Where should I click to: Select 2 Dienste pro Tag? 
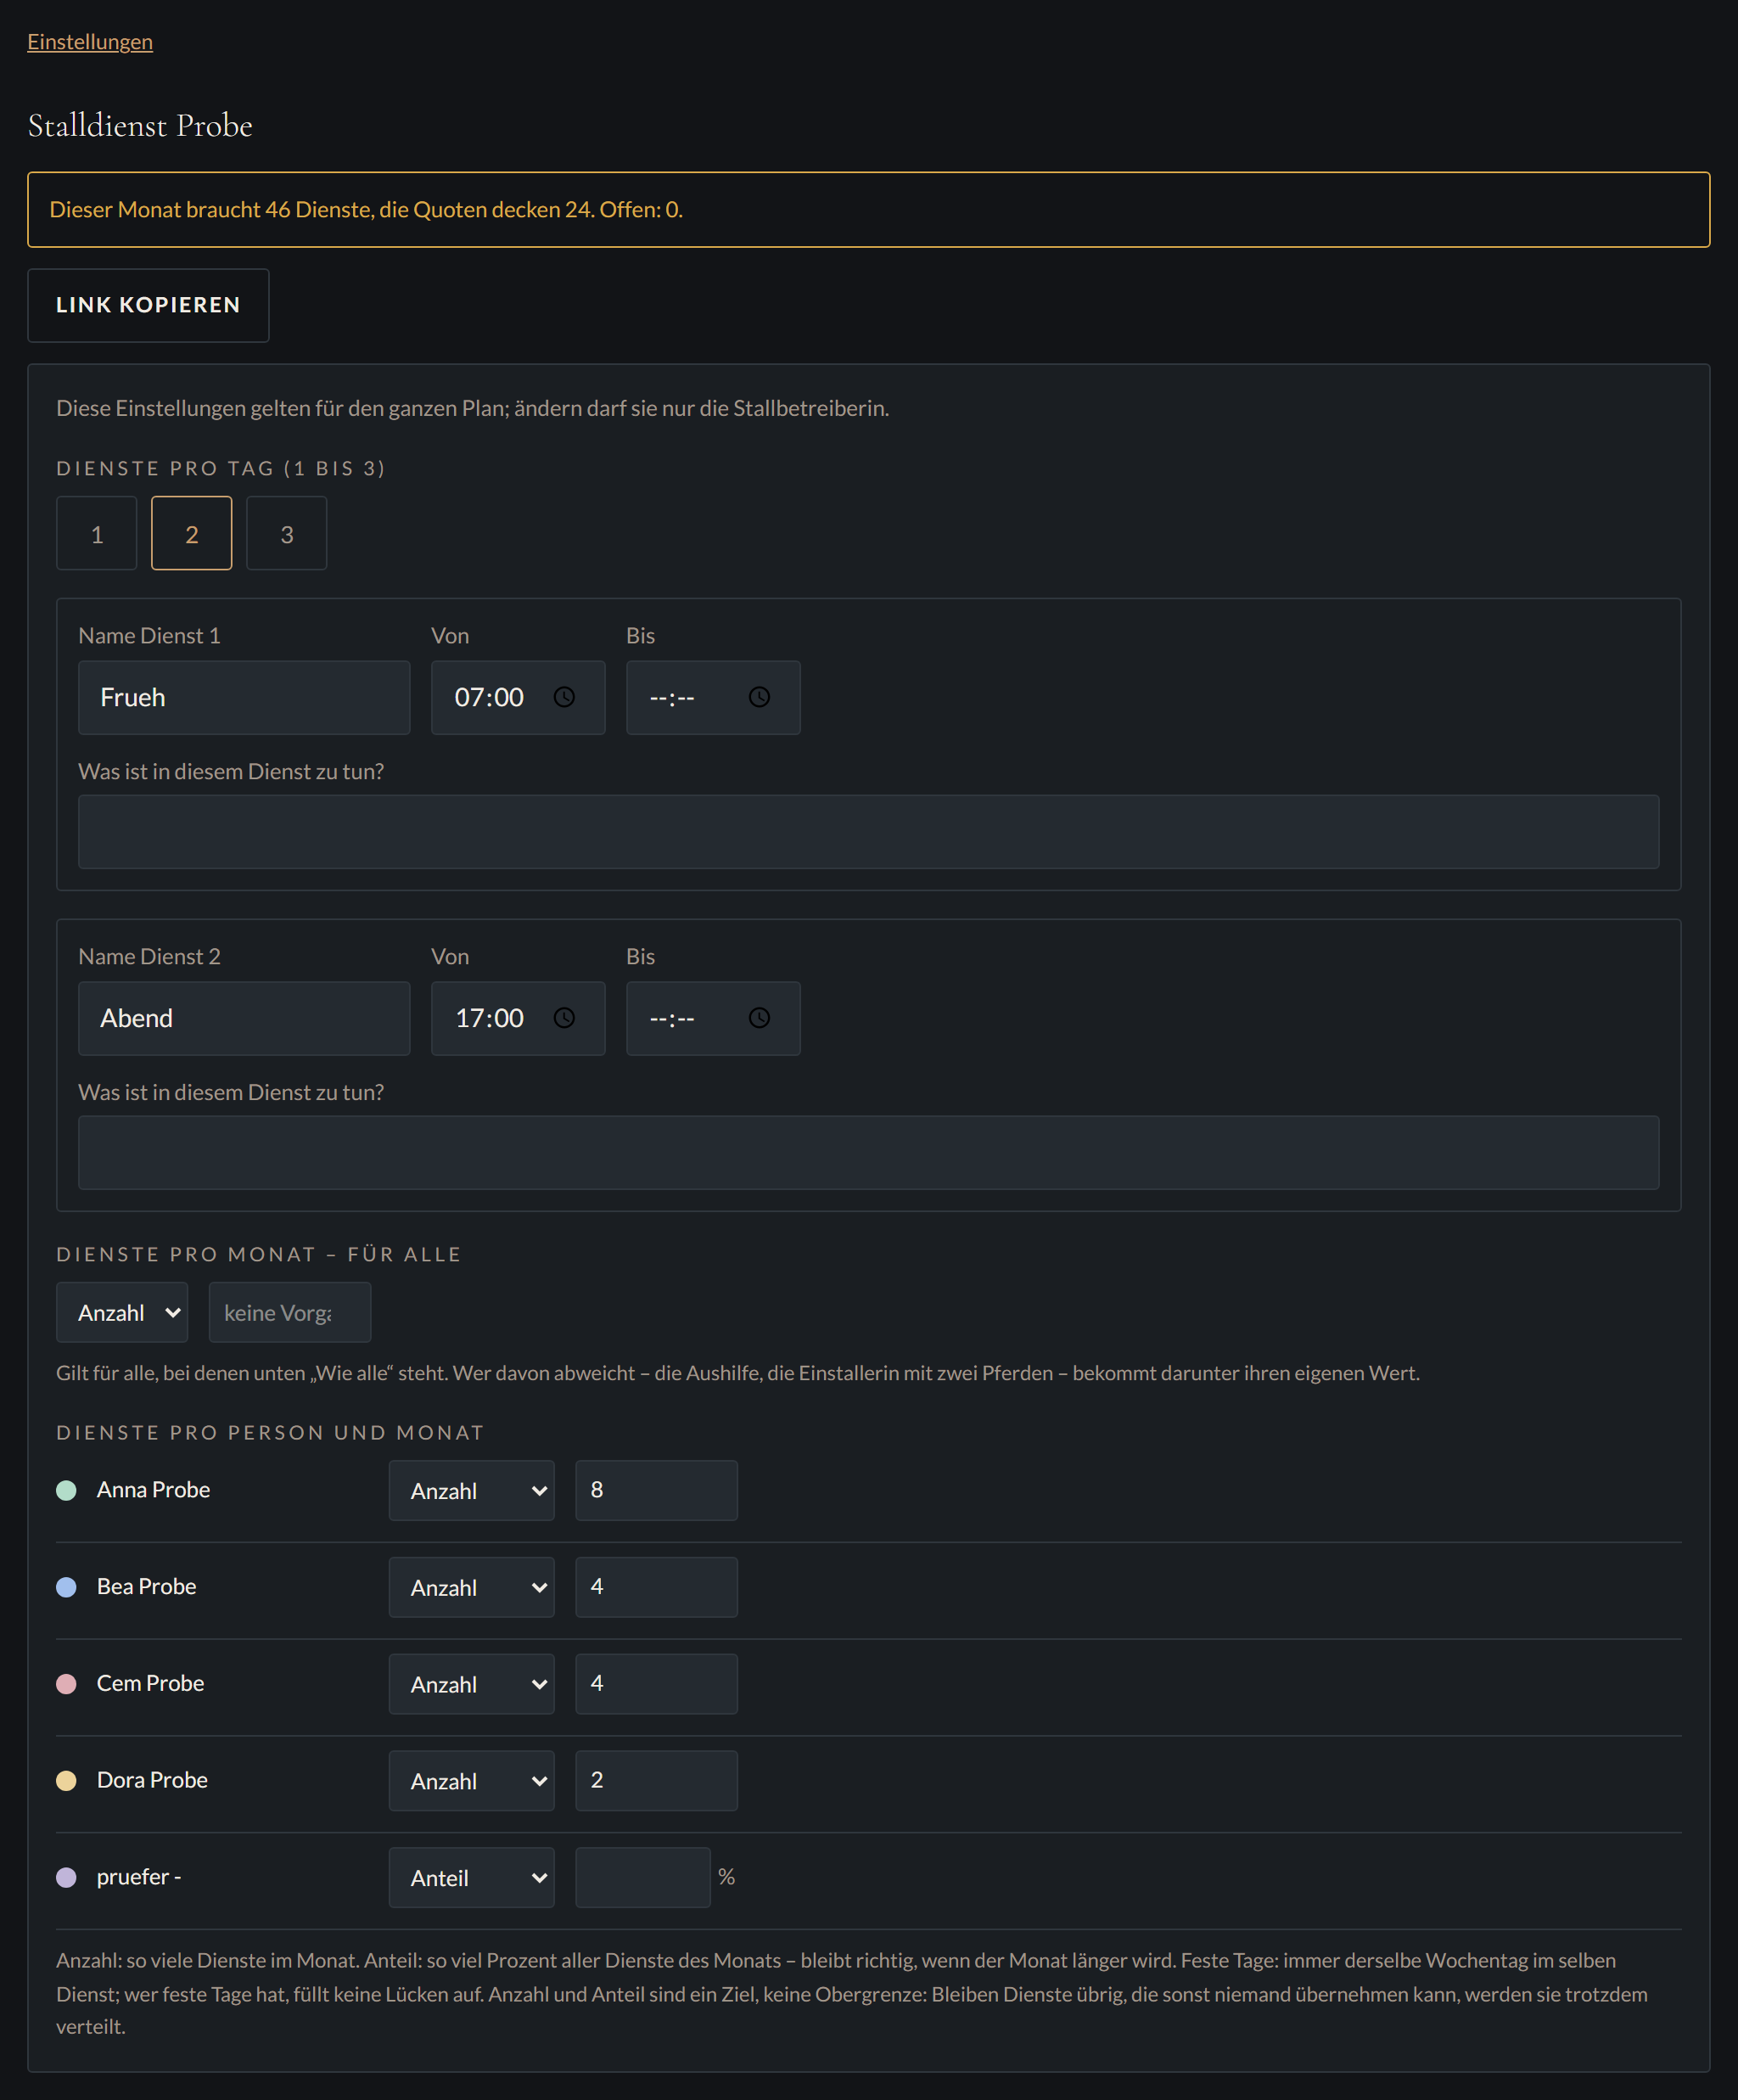[x=192, y=533]
